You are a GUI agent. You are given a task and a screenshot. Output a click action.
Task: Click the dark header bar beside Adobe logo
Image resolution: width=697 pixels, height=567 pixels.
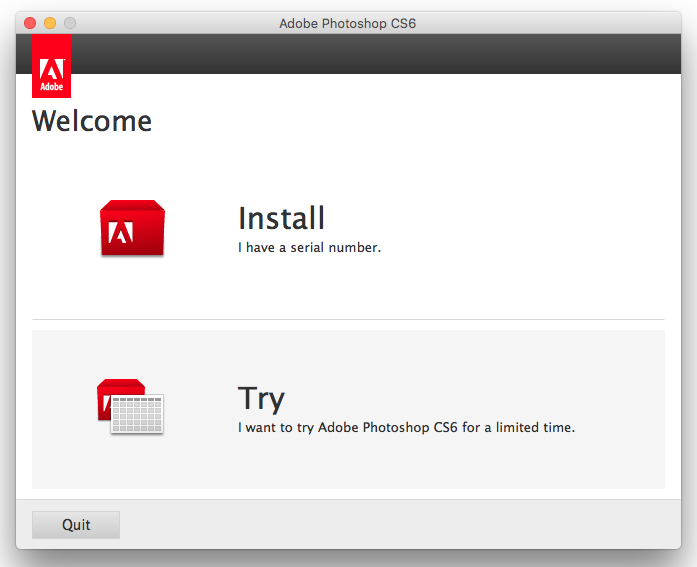coord(370,54)
